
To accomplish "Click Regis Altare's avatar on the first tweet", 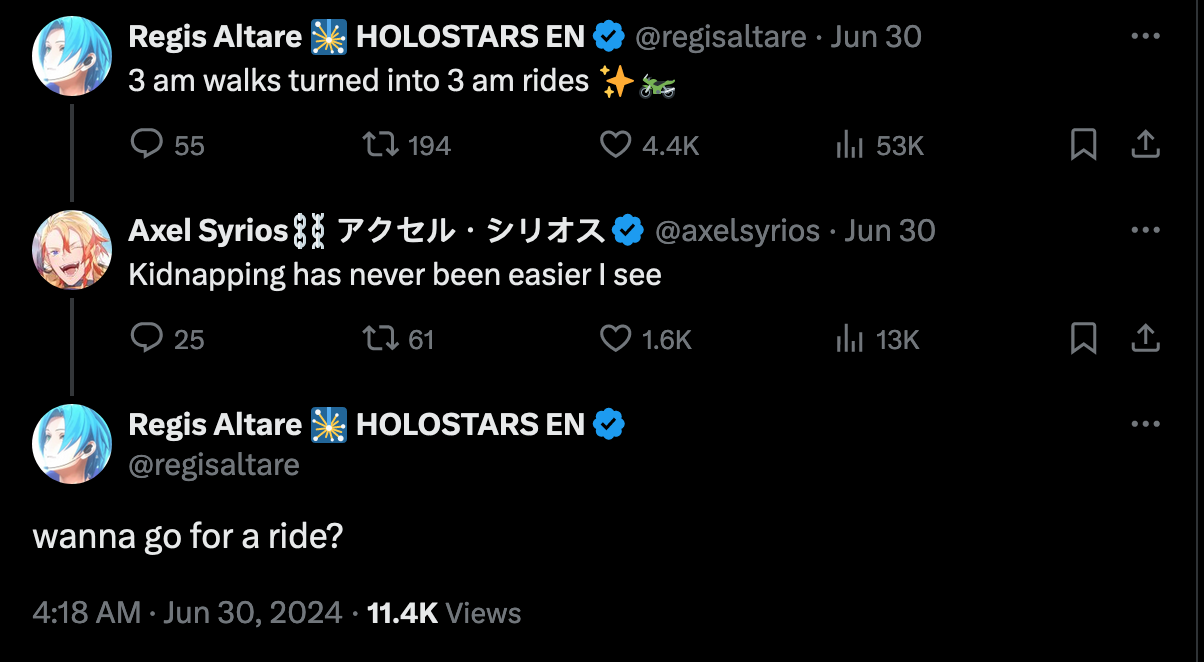I will (71, 56).
